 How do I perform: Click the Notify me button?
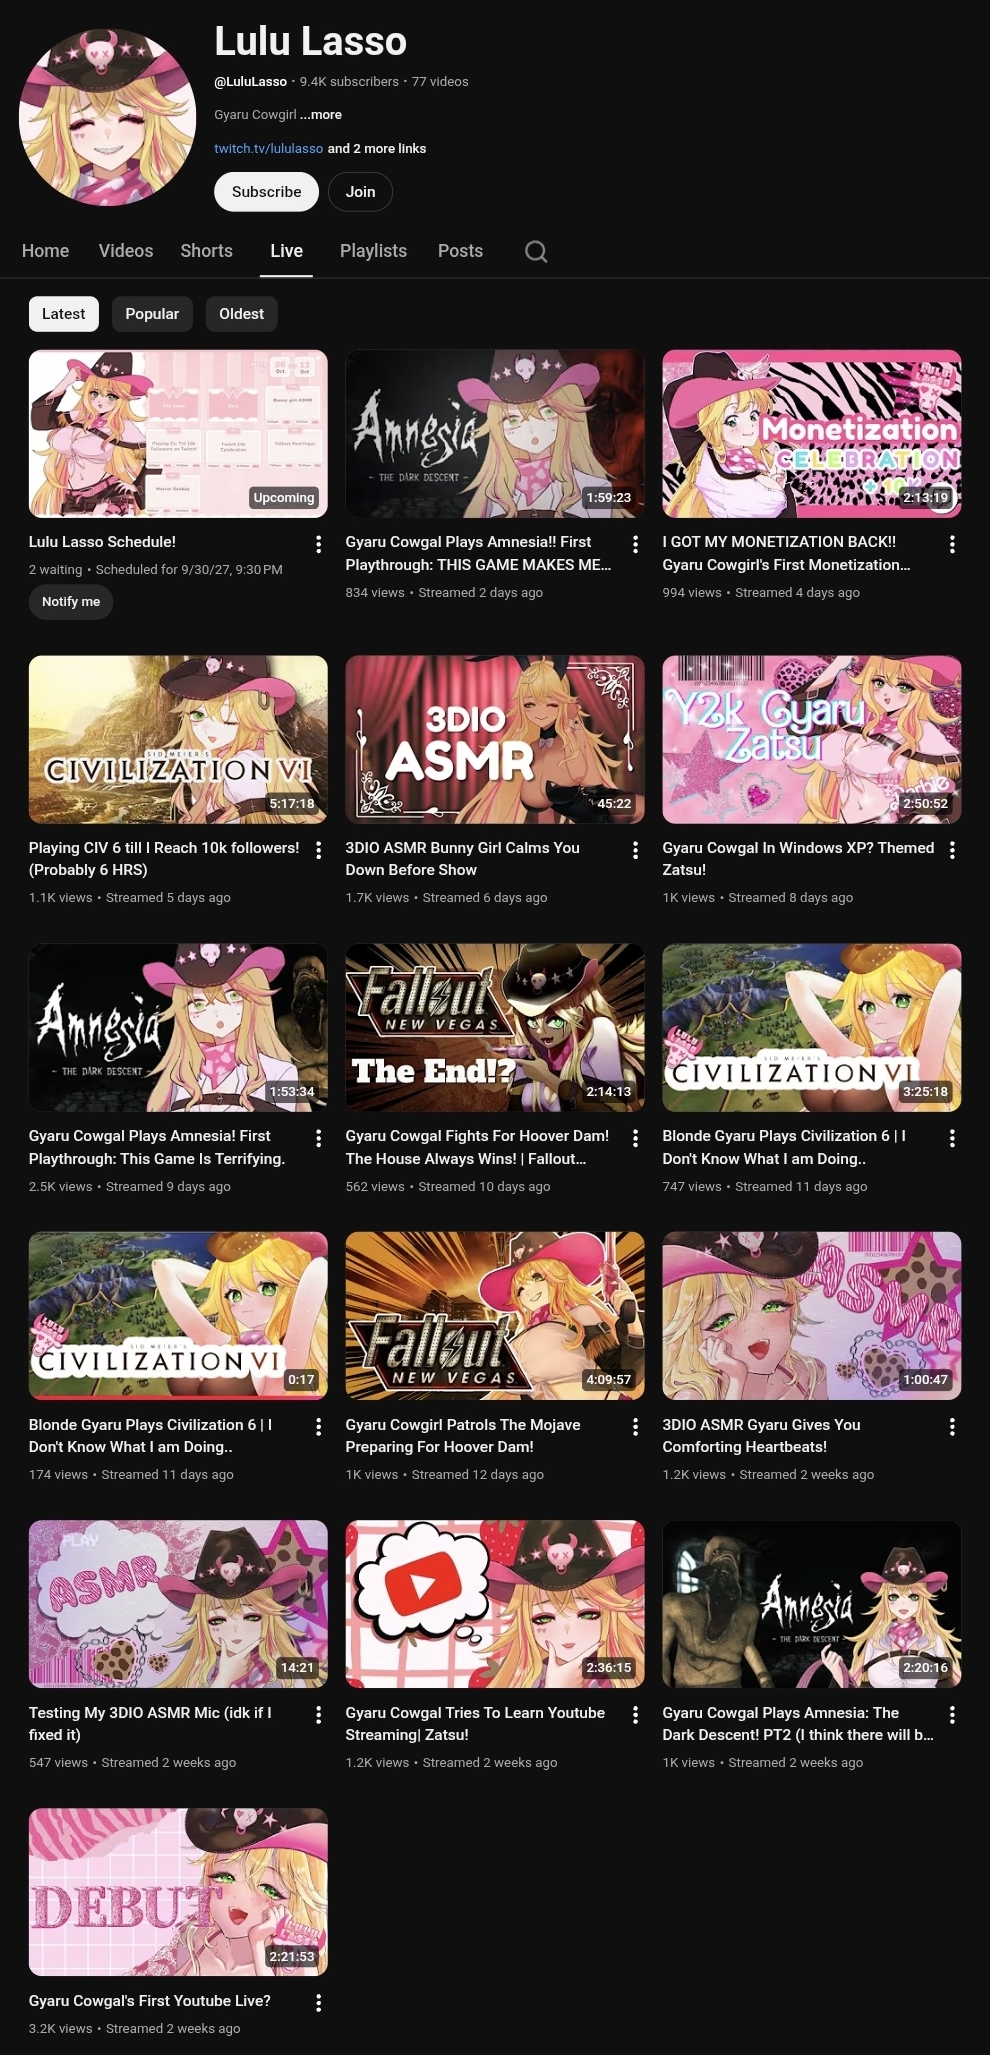71,602
